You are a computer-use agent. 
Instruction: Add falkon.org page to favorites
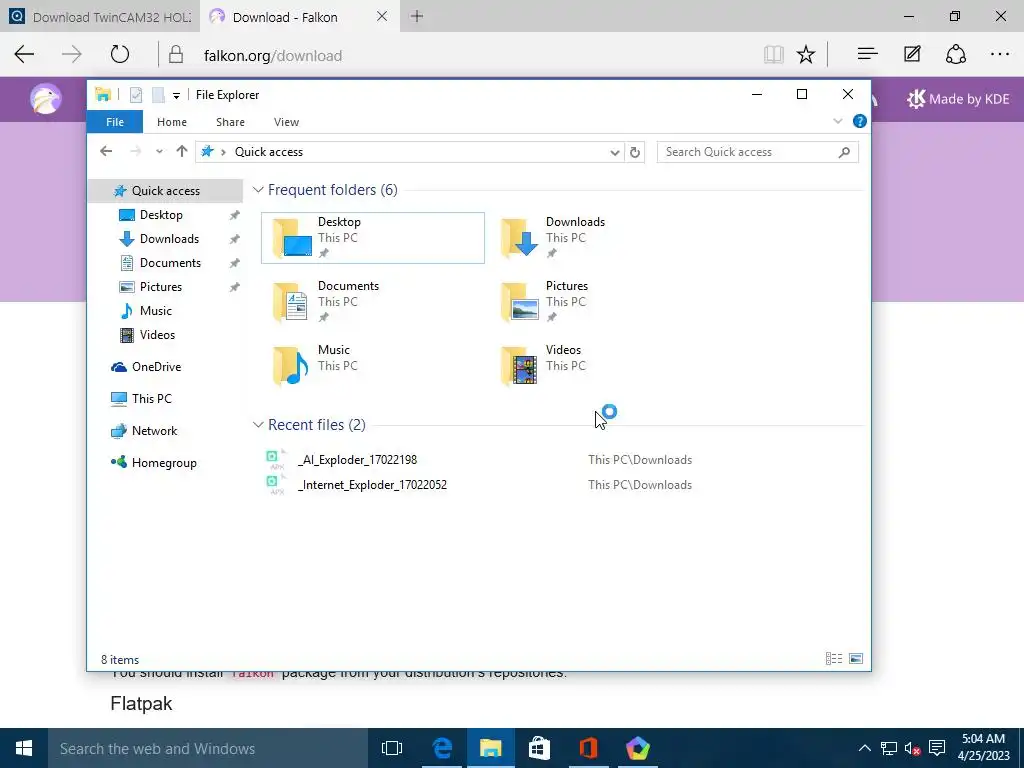[x=806, y=55]
